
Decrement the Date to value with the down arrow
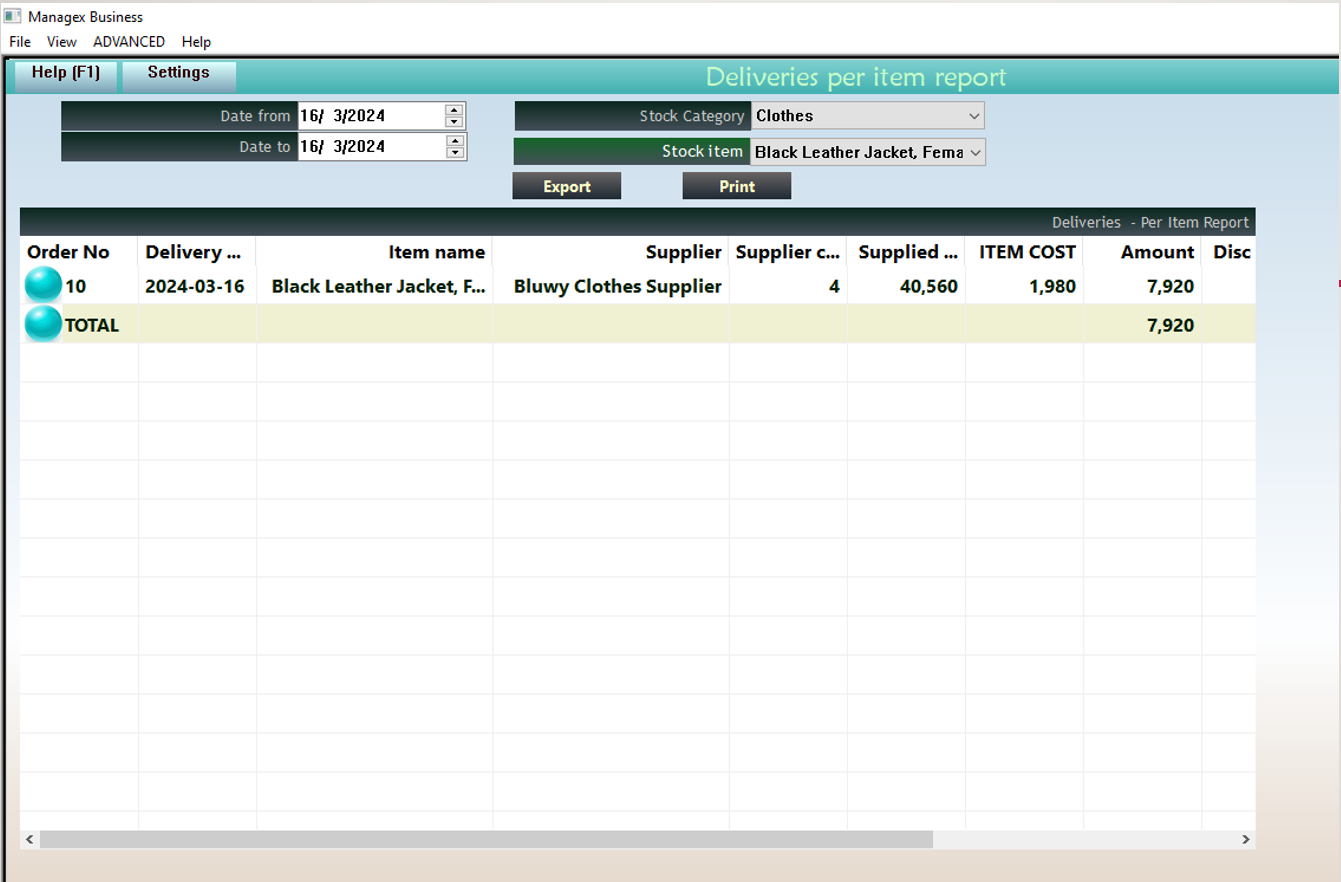[453, 151]
